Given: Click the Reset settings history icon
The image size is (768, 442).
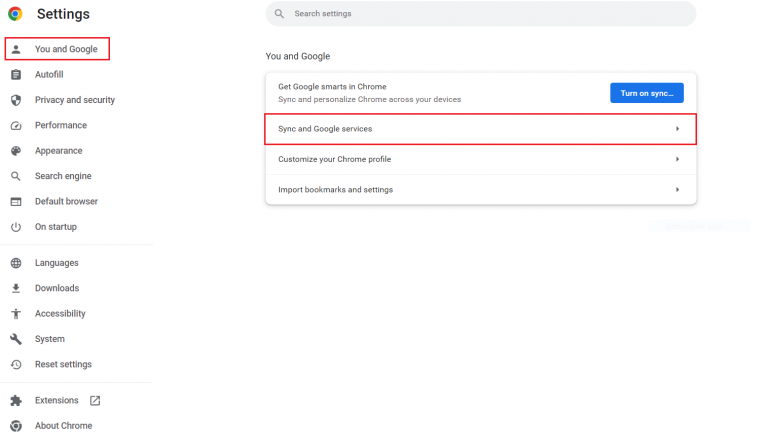Looking at the screenshot, I should [x=16, y=365].
